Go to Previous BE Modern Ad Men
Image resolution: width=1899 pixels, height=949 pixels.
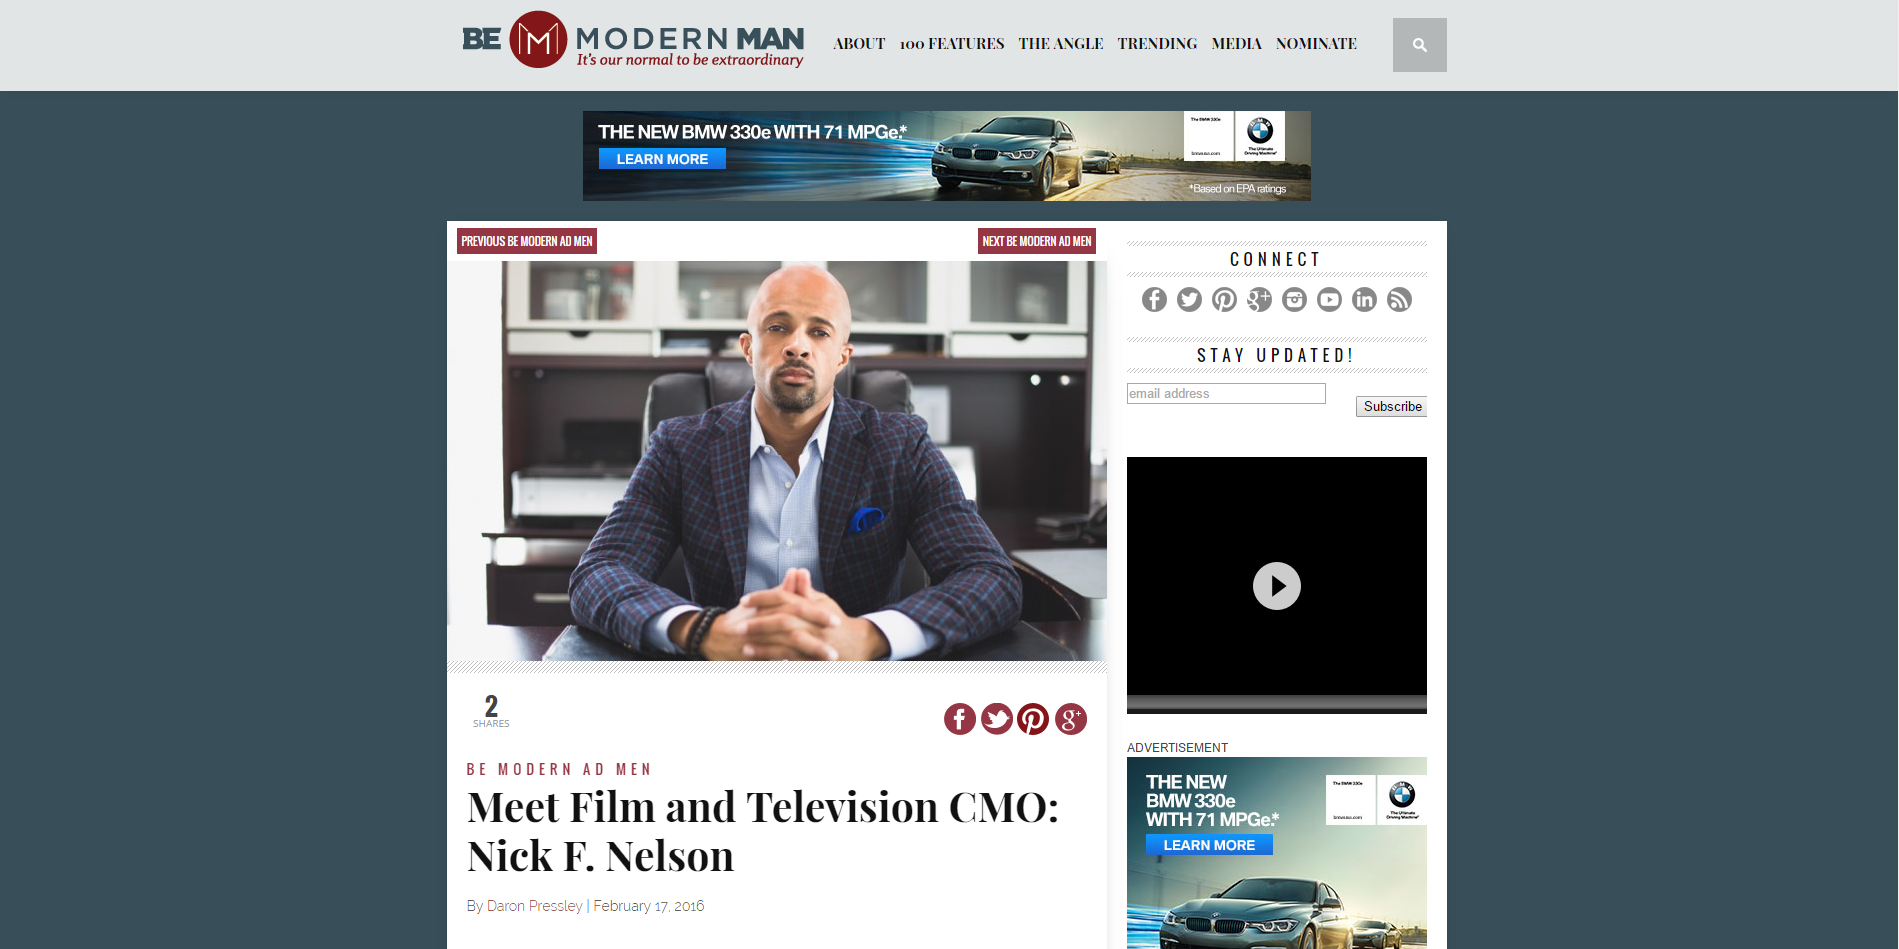[527, 241]
